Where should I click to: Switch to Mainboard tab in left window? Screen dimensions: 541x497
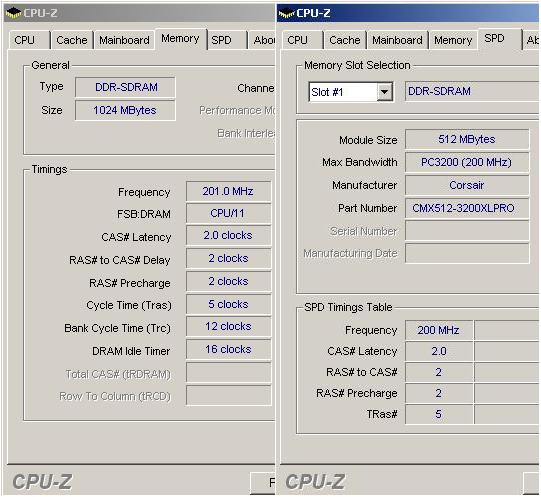click(x=124, y=40)
